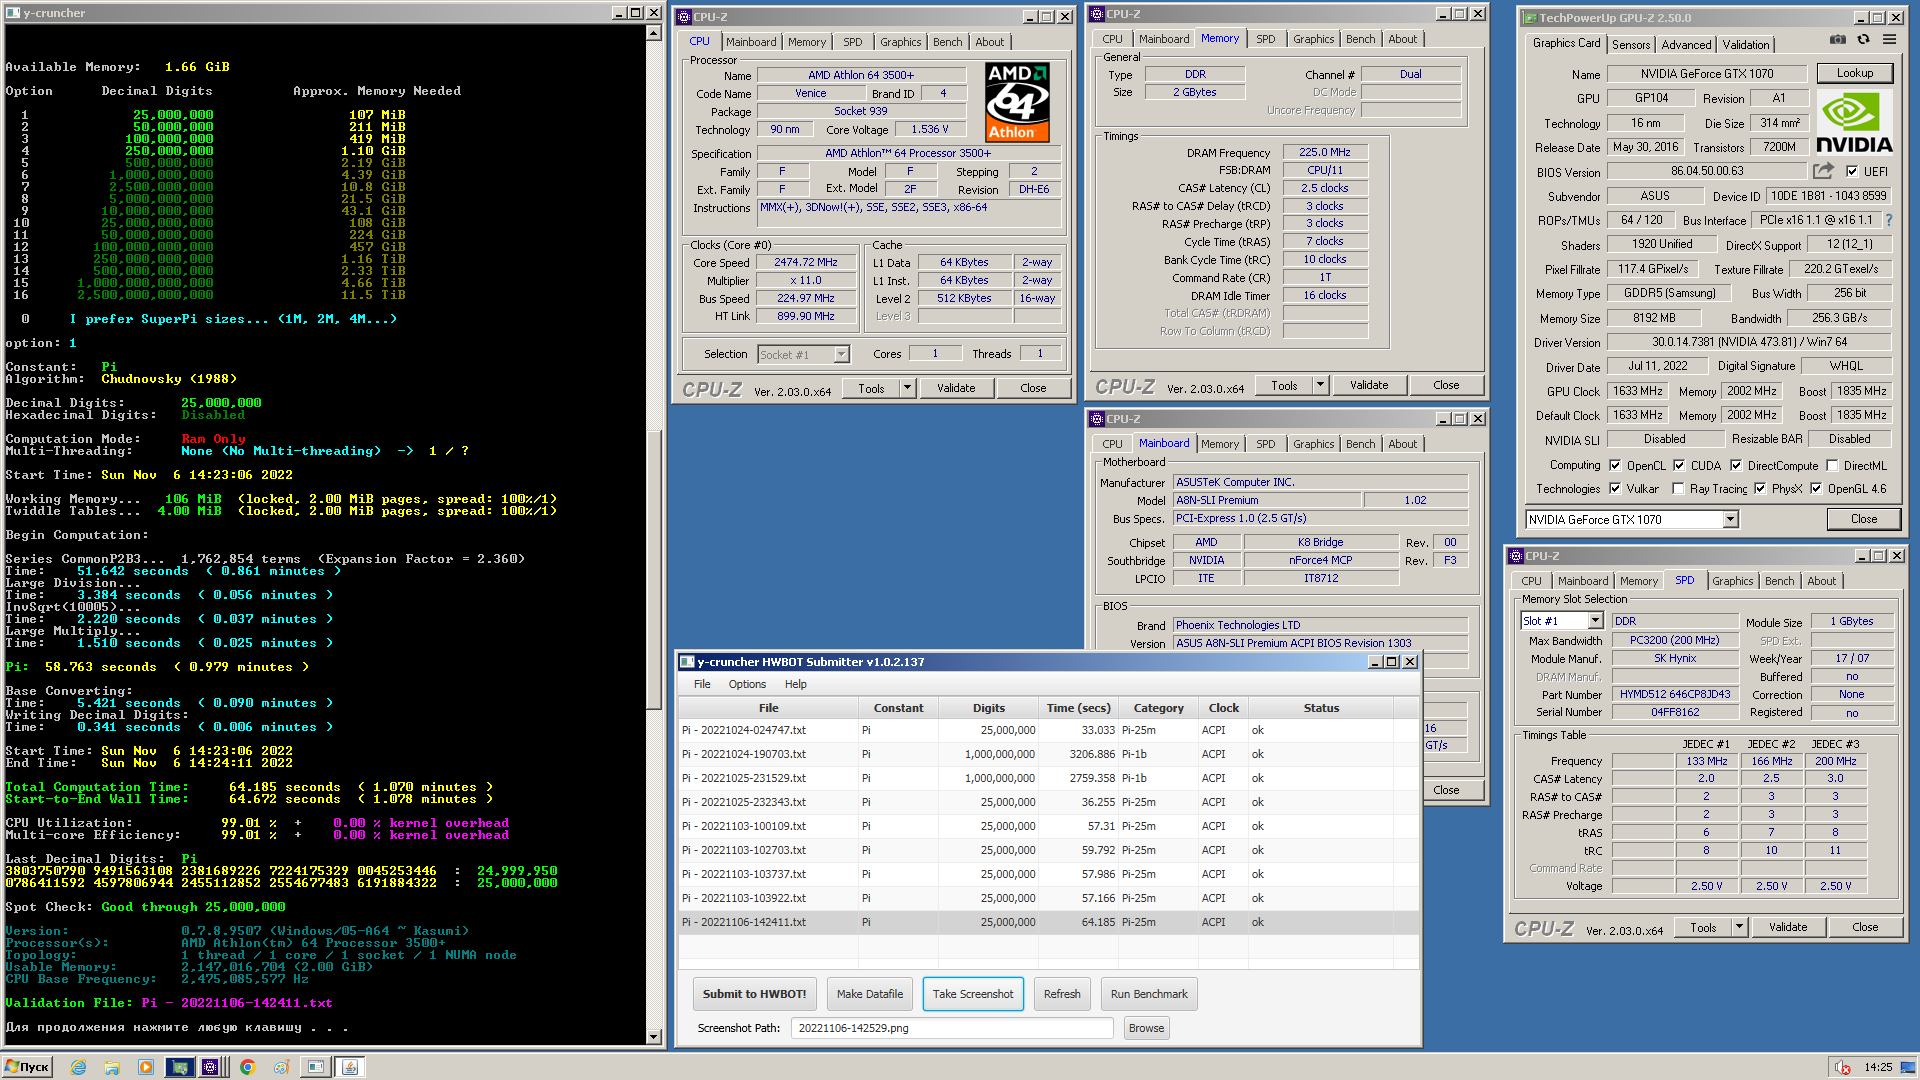The height and width of the screenshot is (1080, 1920).
Task: Toggle the CUDA checkbox
Action: [1678, 465]
